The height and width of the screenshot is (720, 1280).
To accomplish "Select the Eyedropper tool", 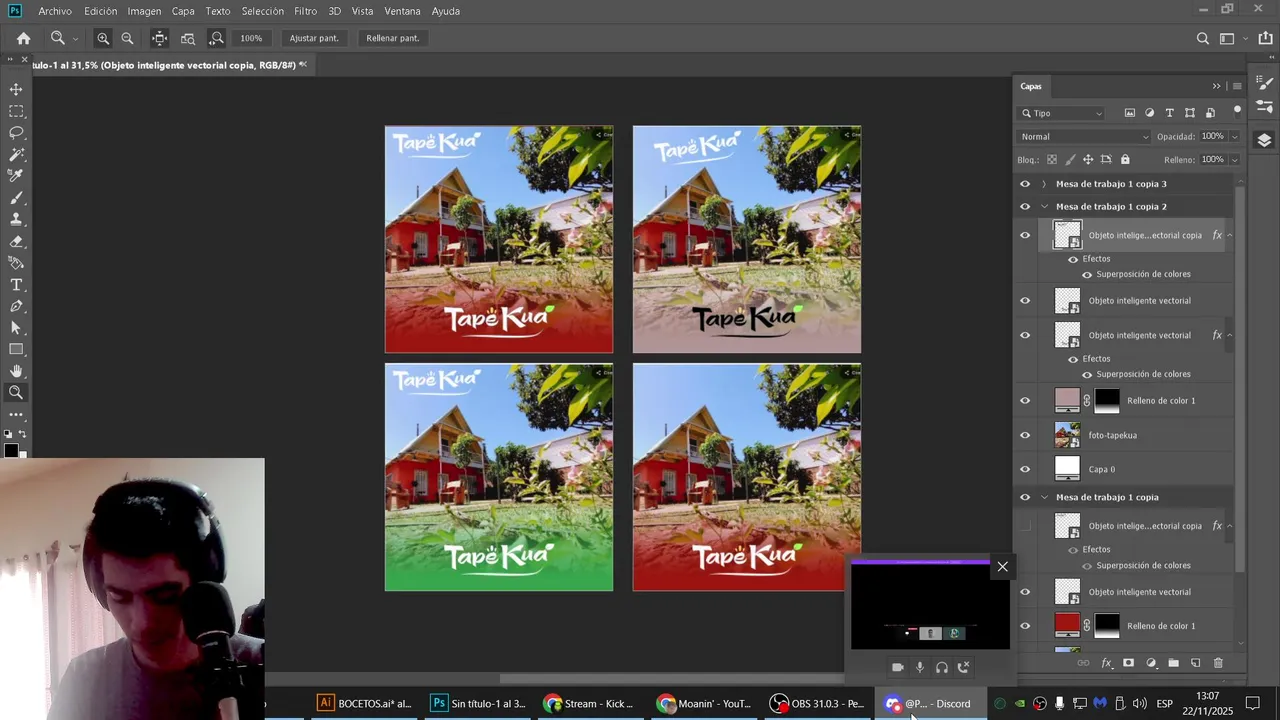I will pos(16,176).
